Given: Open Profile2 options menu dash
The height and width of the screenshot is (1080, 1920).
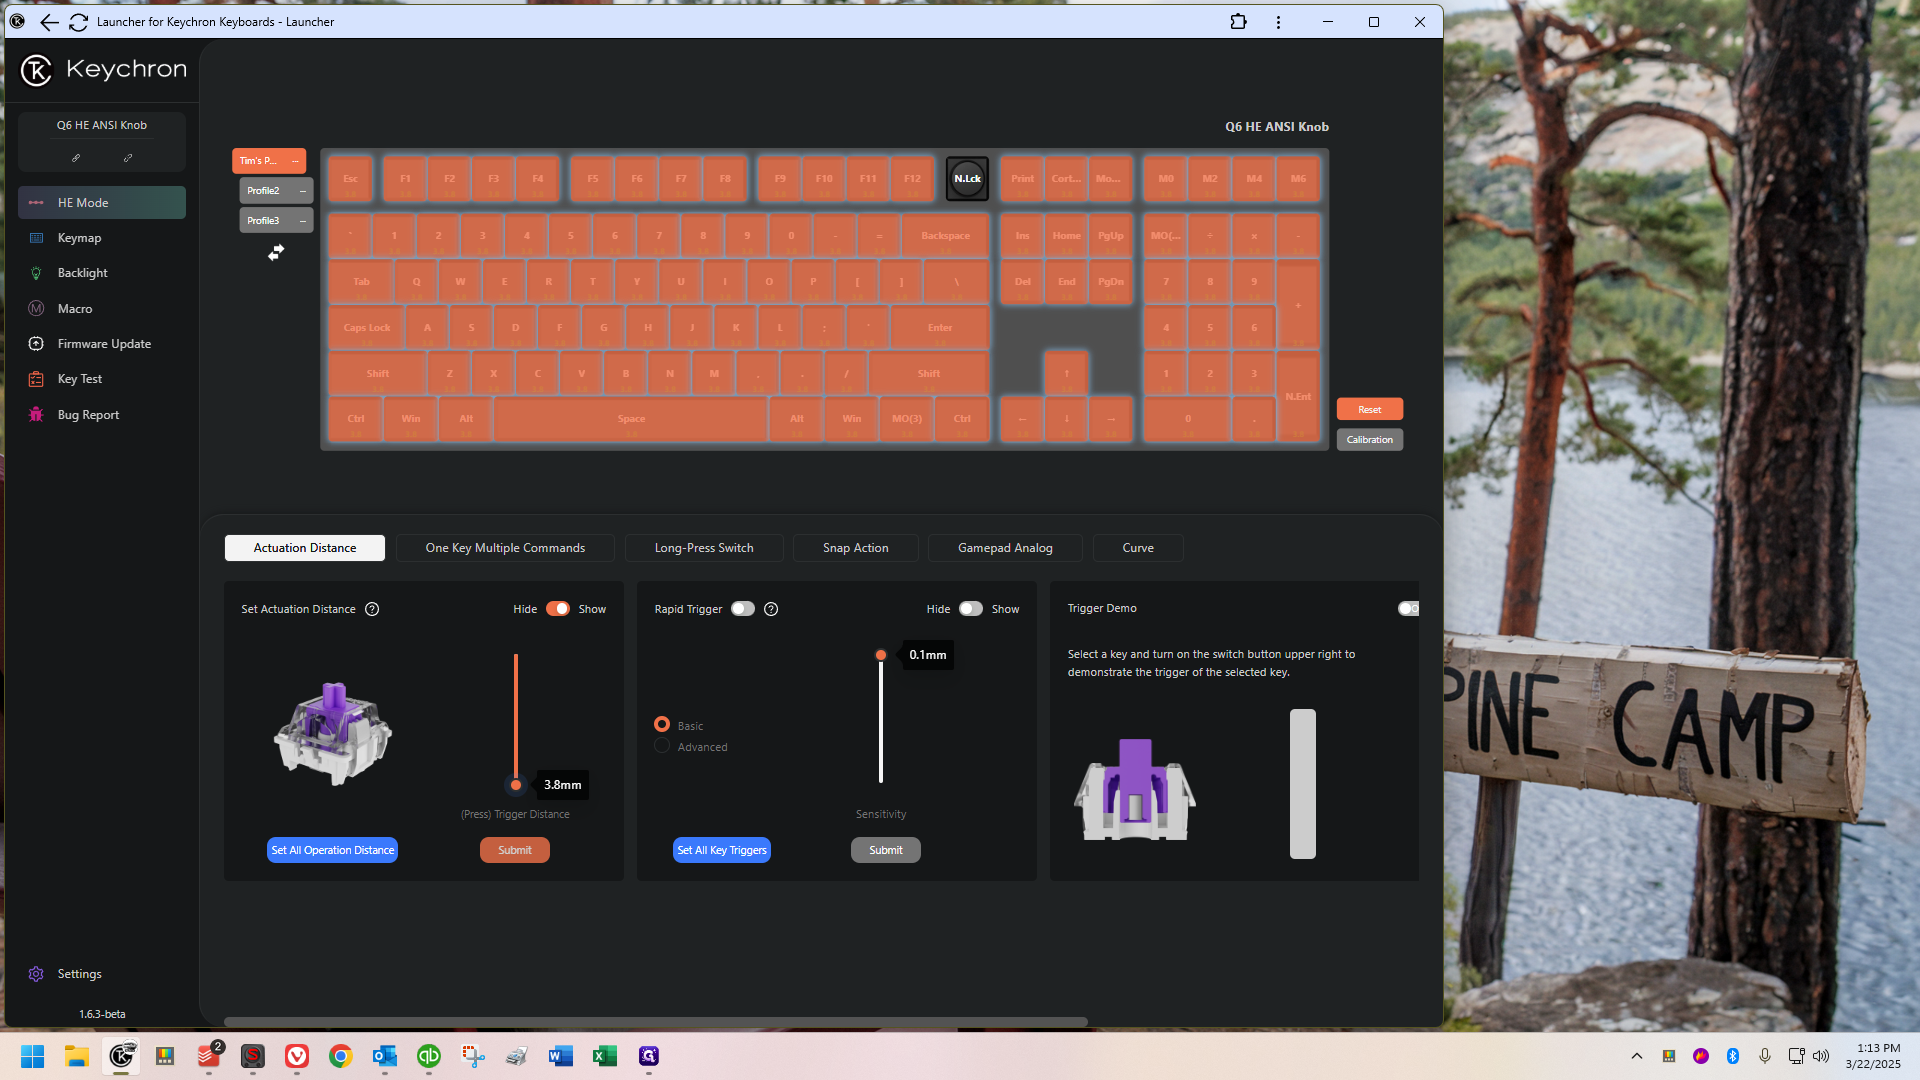Looking at the screenshot, I should (303, 191).
